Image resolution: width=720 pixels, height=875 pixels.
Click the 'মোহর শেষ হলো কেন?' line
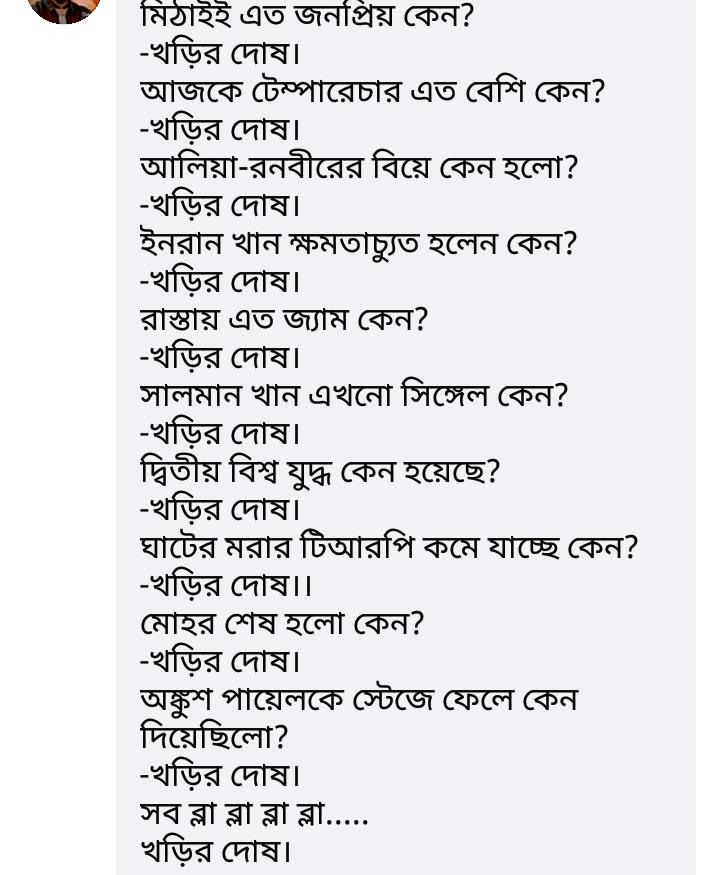(x=282, y=623)
